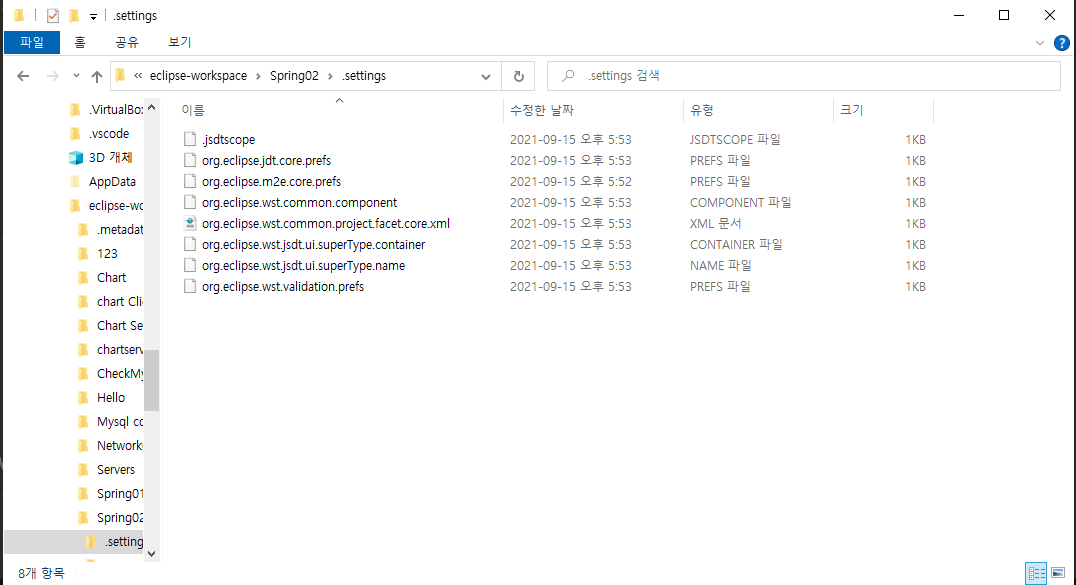Open .vscode folder in navigation pane
1076x585 pixels.
108,133
